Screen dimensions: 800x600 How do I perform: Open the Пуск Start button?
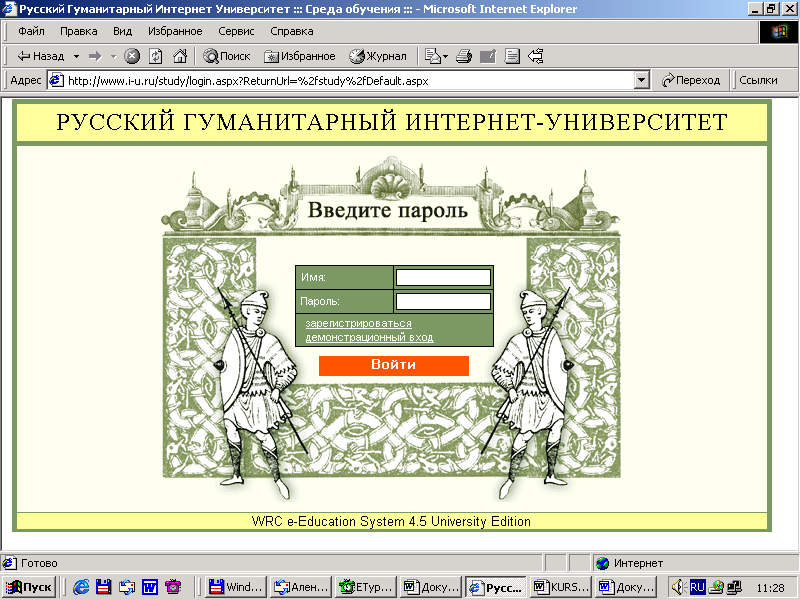click(x=30, y=587)
